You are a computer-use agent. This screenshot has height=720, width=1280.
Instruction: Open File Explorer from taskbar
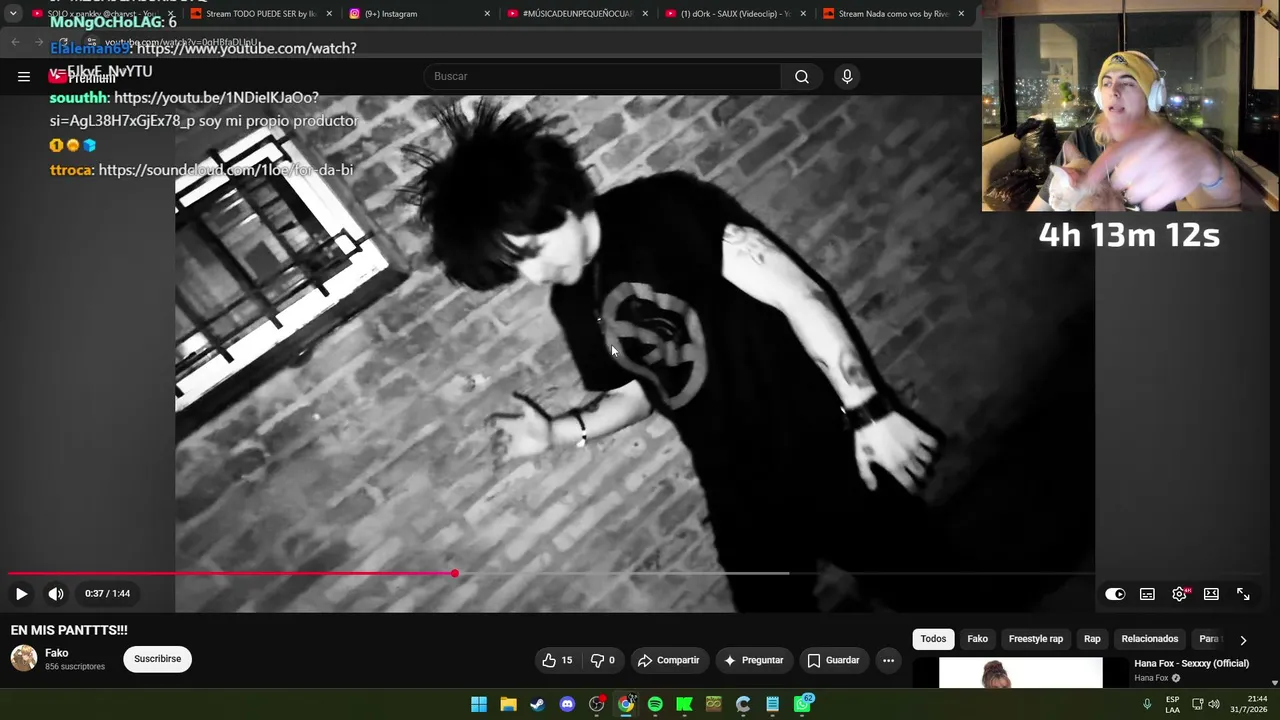[508, 704]
